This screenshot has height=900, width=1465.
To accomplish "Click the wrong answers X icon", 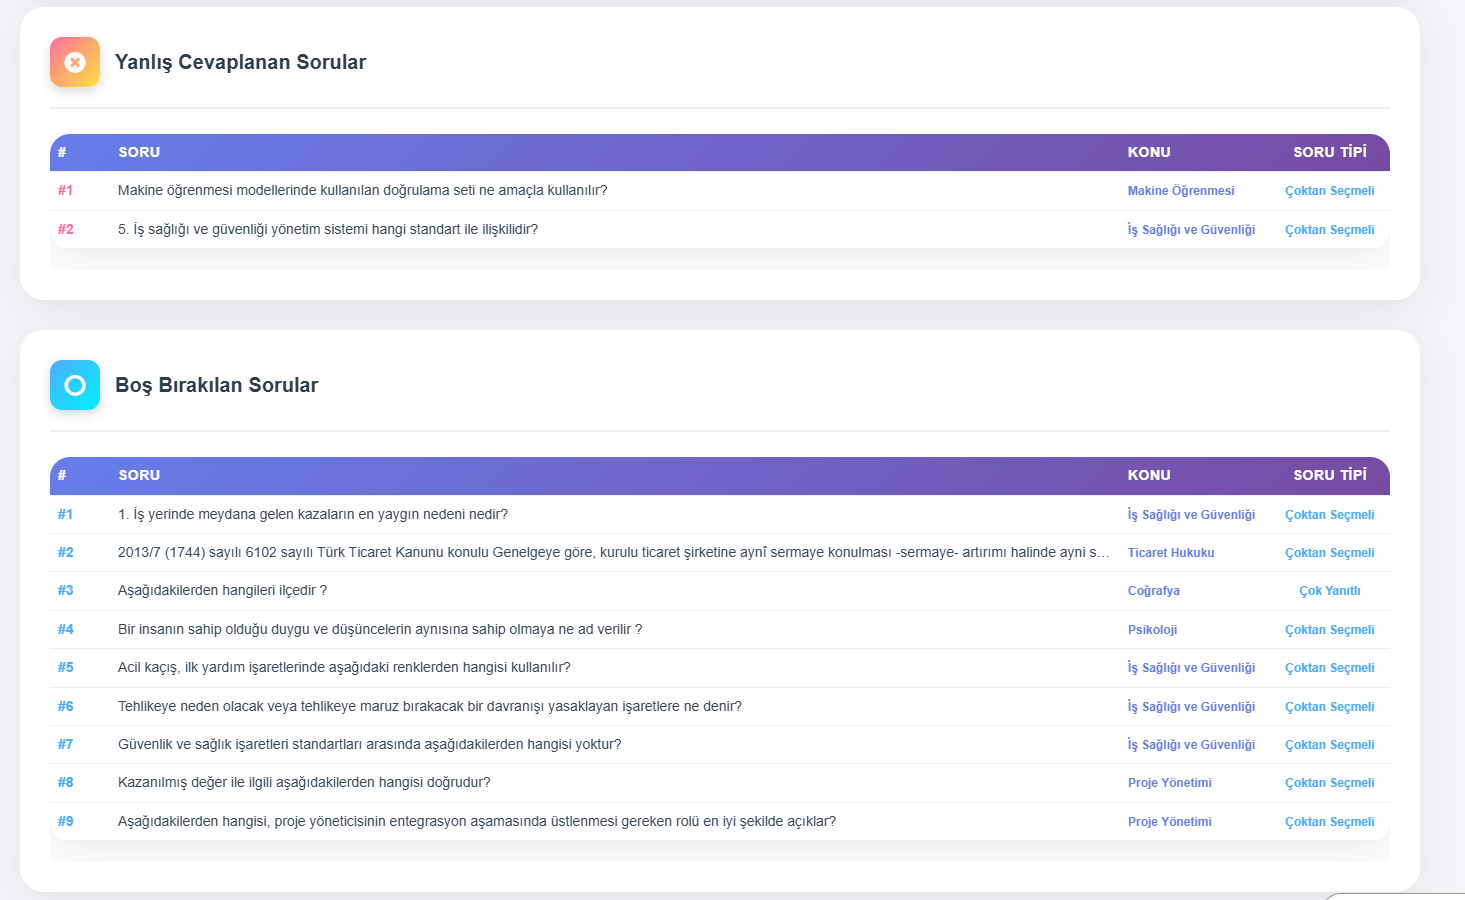I will pos(75,62).
